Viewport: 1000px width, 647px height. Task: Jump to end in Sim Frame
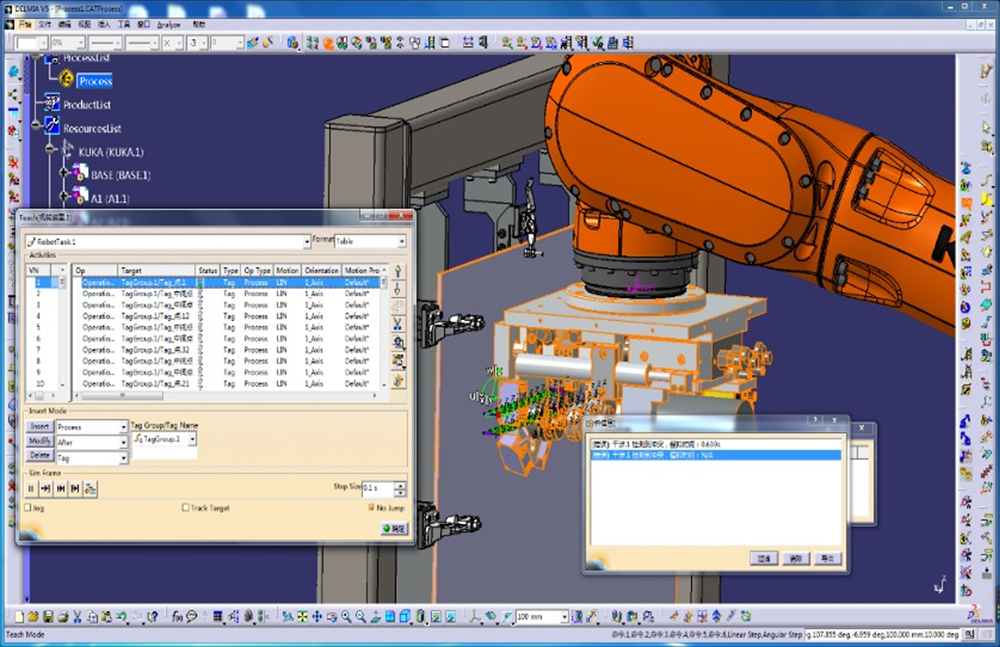coord(75,489)
